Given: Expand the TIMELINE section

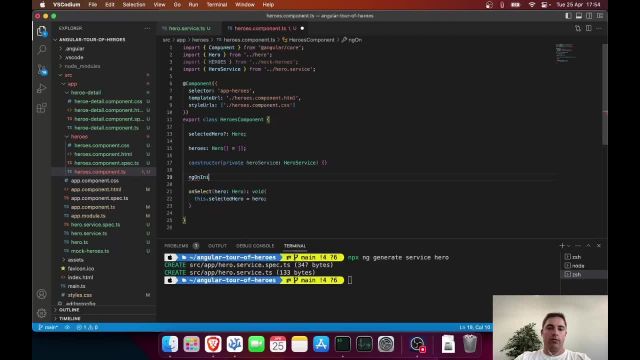Looking at the screenshot, I should pos(69,318).
